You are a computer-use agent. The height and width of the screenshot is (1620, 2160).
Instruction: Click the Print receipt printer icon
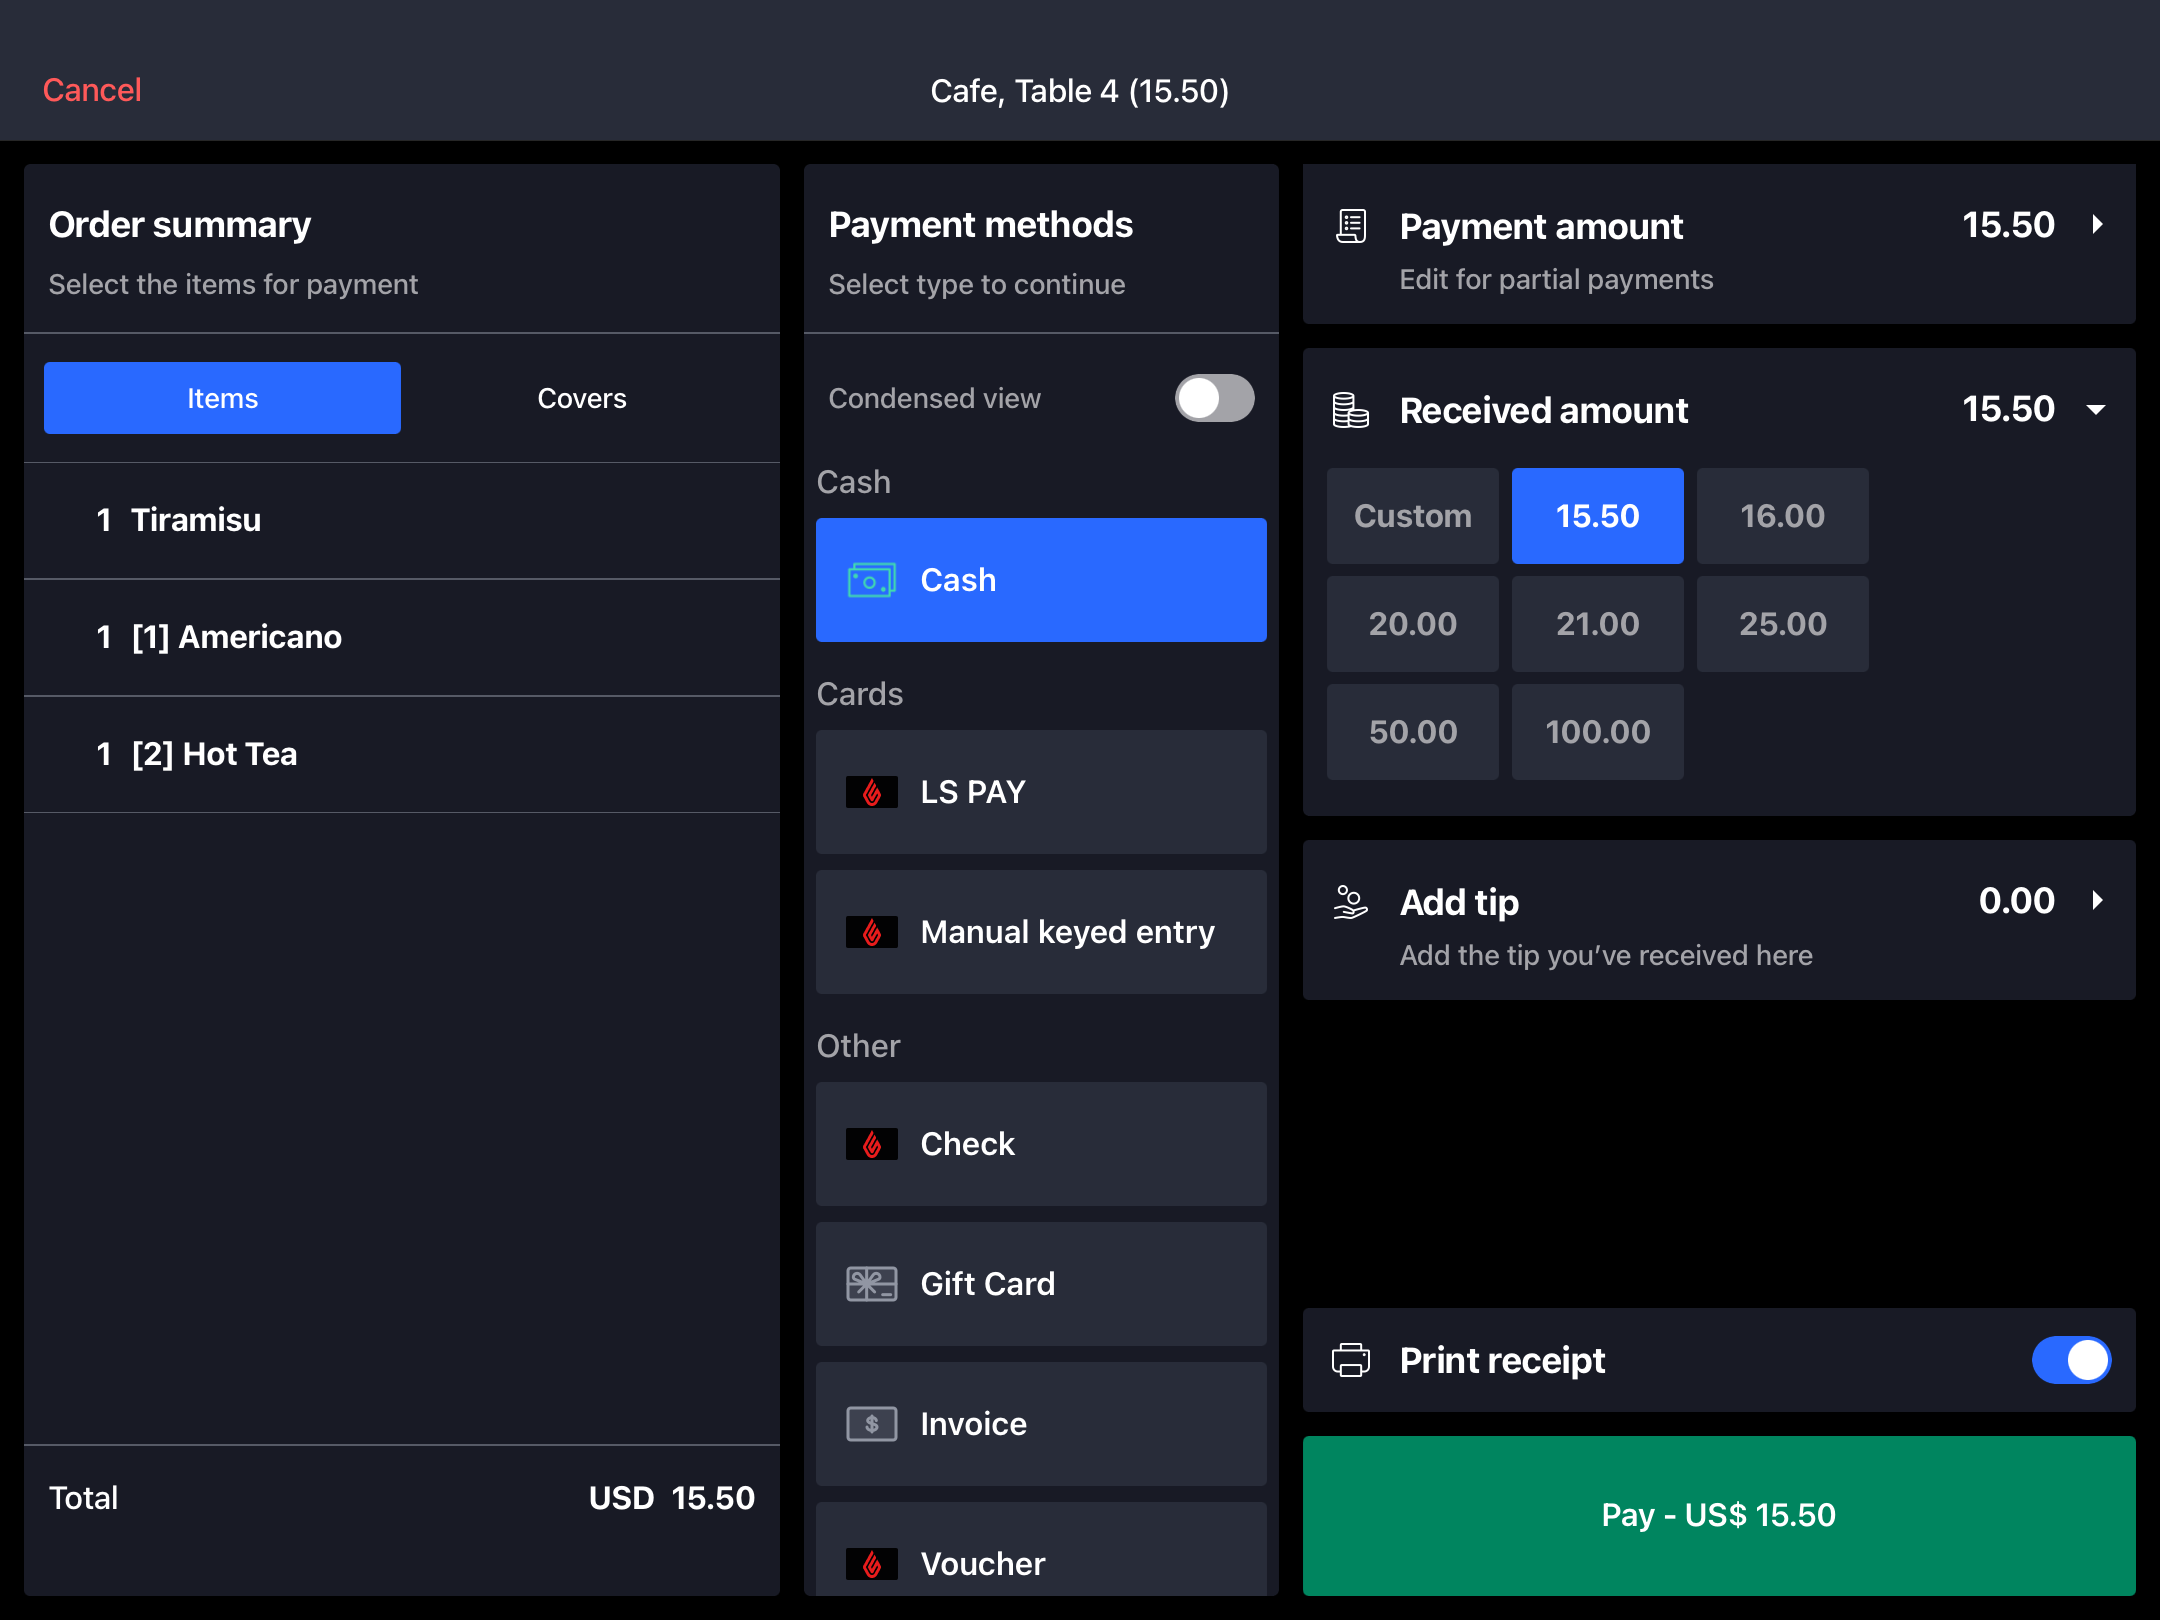(1351, 1360)
